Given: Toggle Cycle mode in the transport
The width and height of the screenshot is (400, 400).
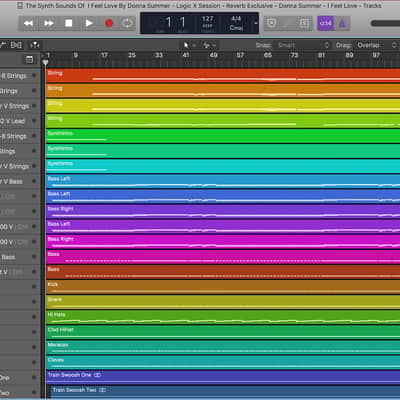Looking at the screenshot, I should click(127, 23).
